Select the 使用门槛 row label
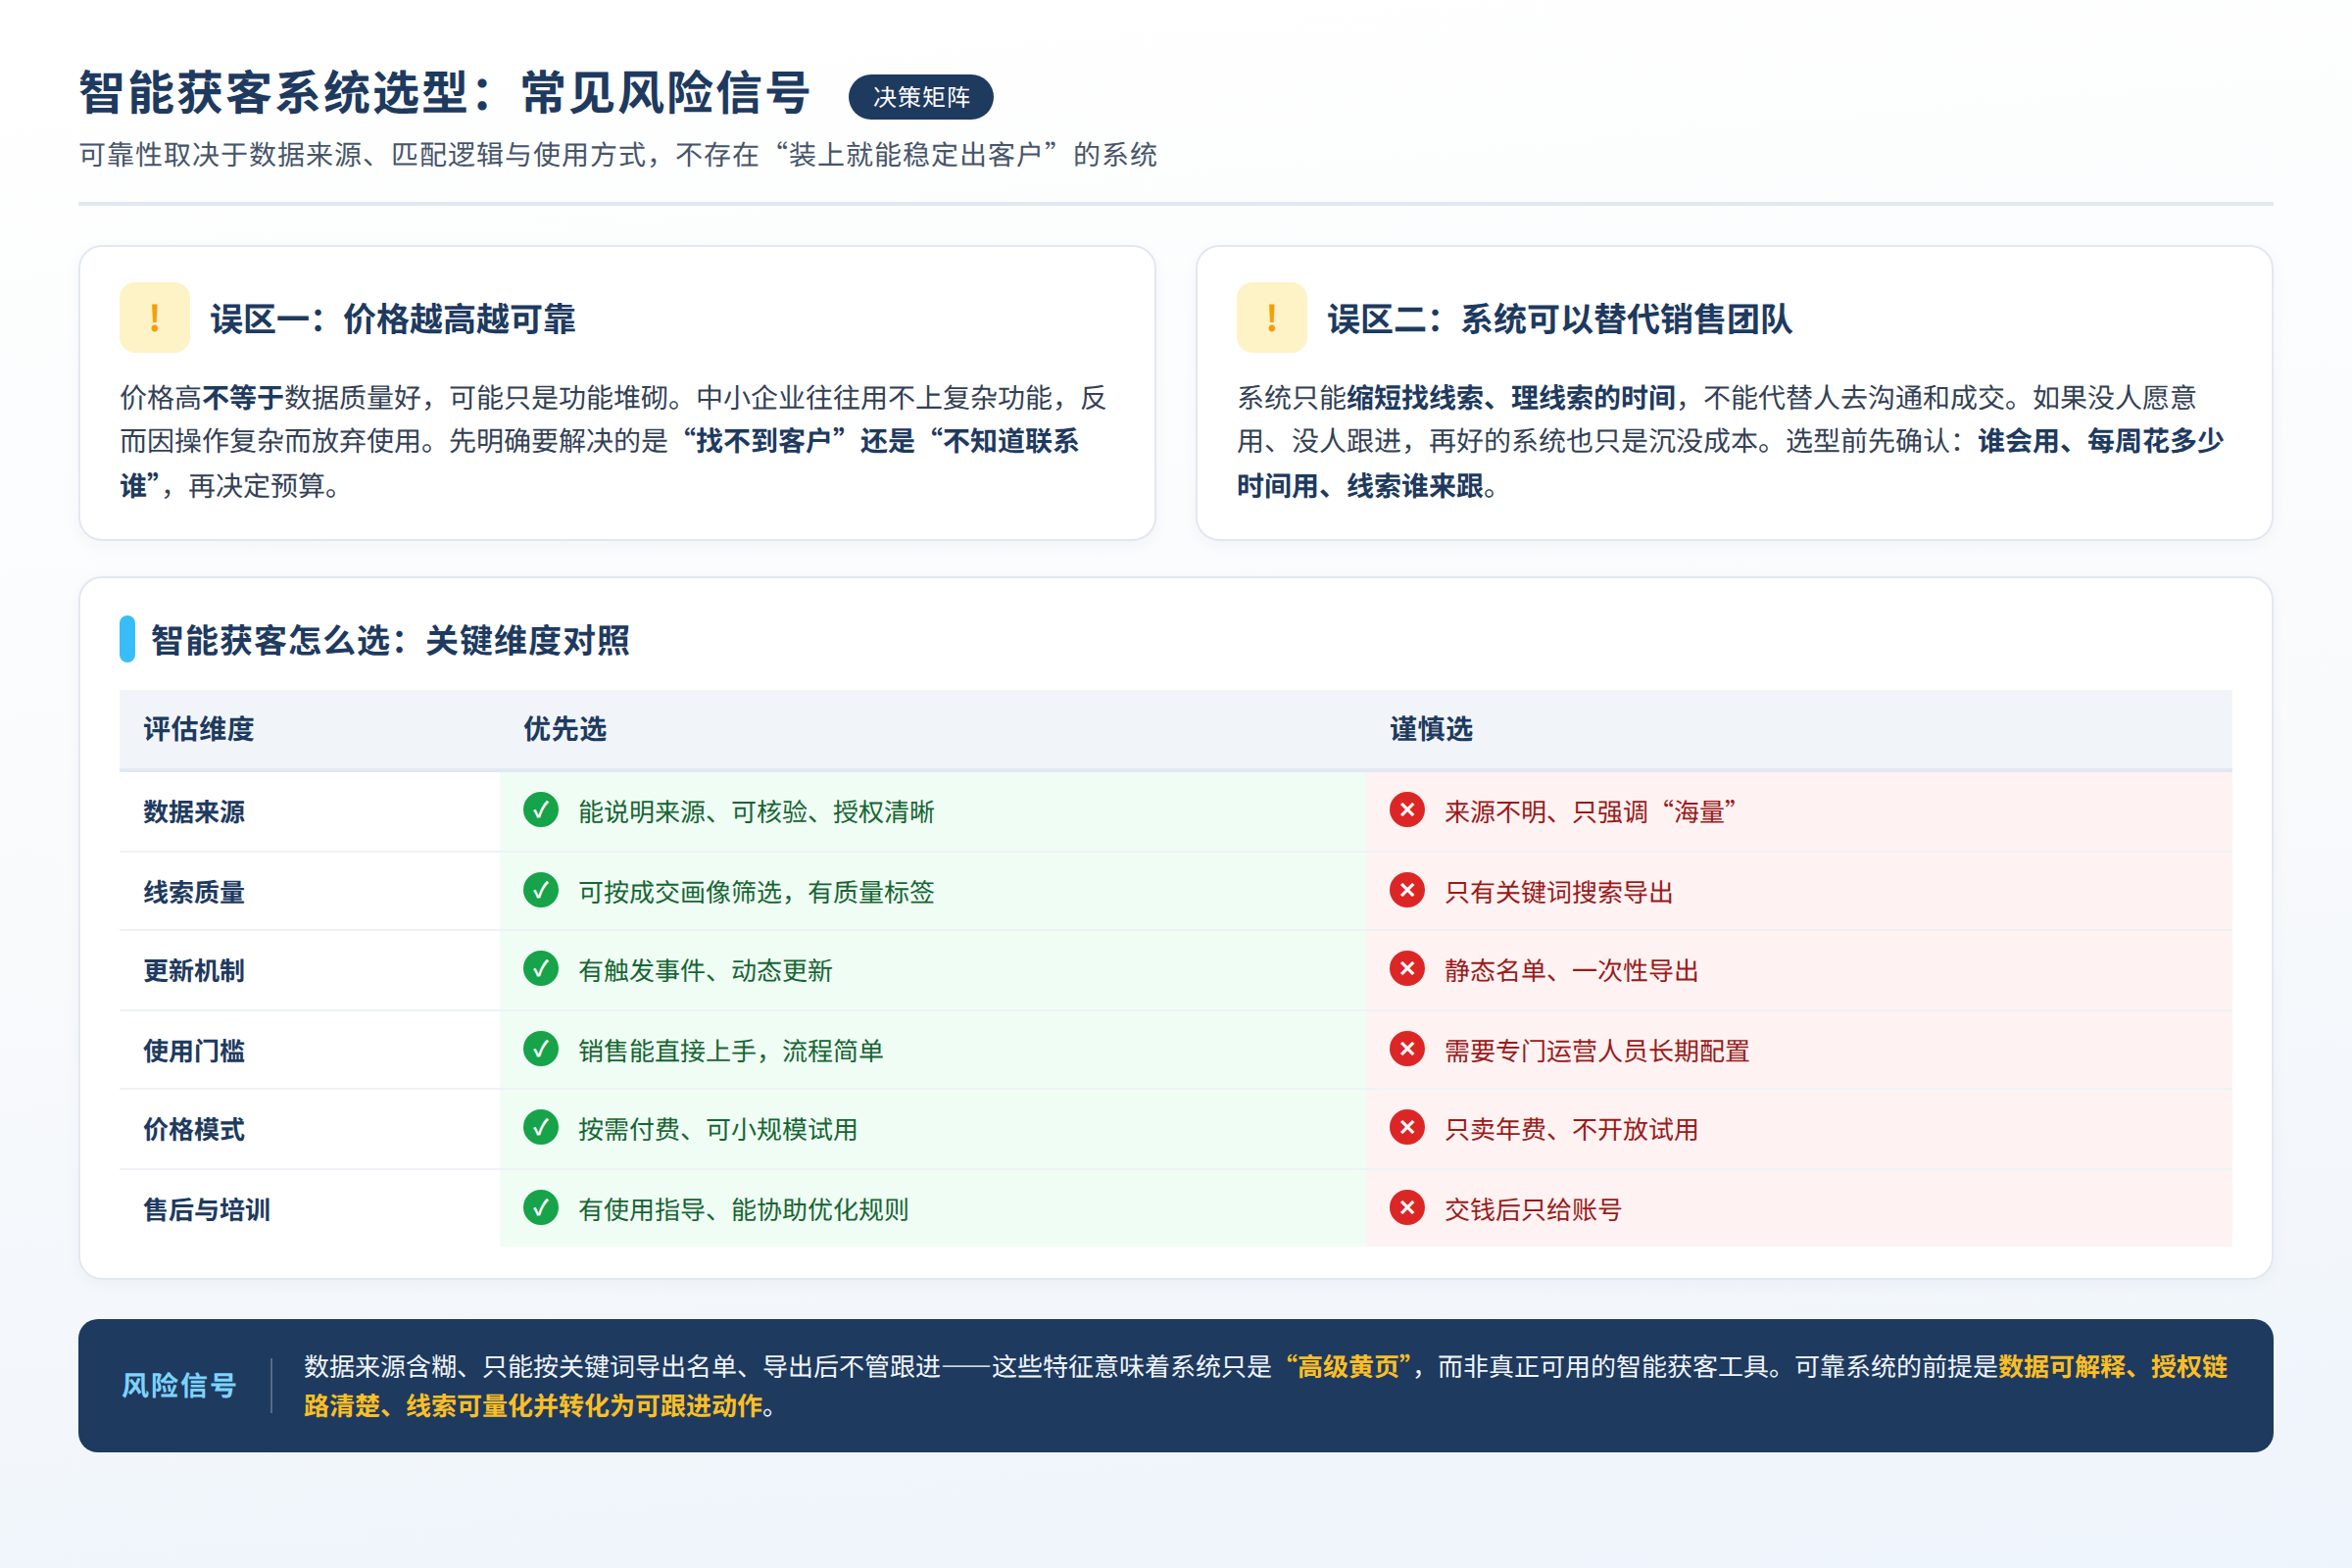This screenshot has height=1568, width=2352. (x=194, y=1051)
